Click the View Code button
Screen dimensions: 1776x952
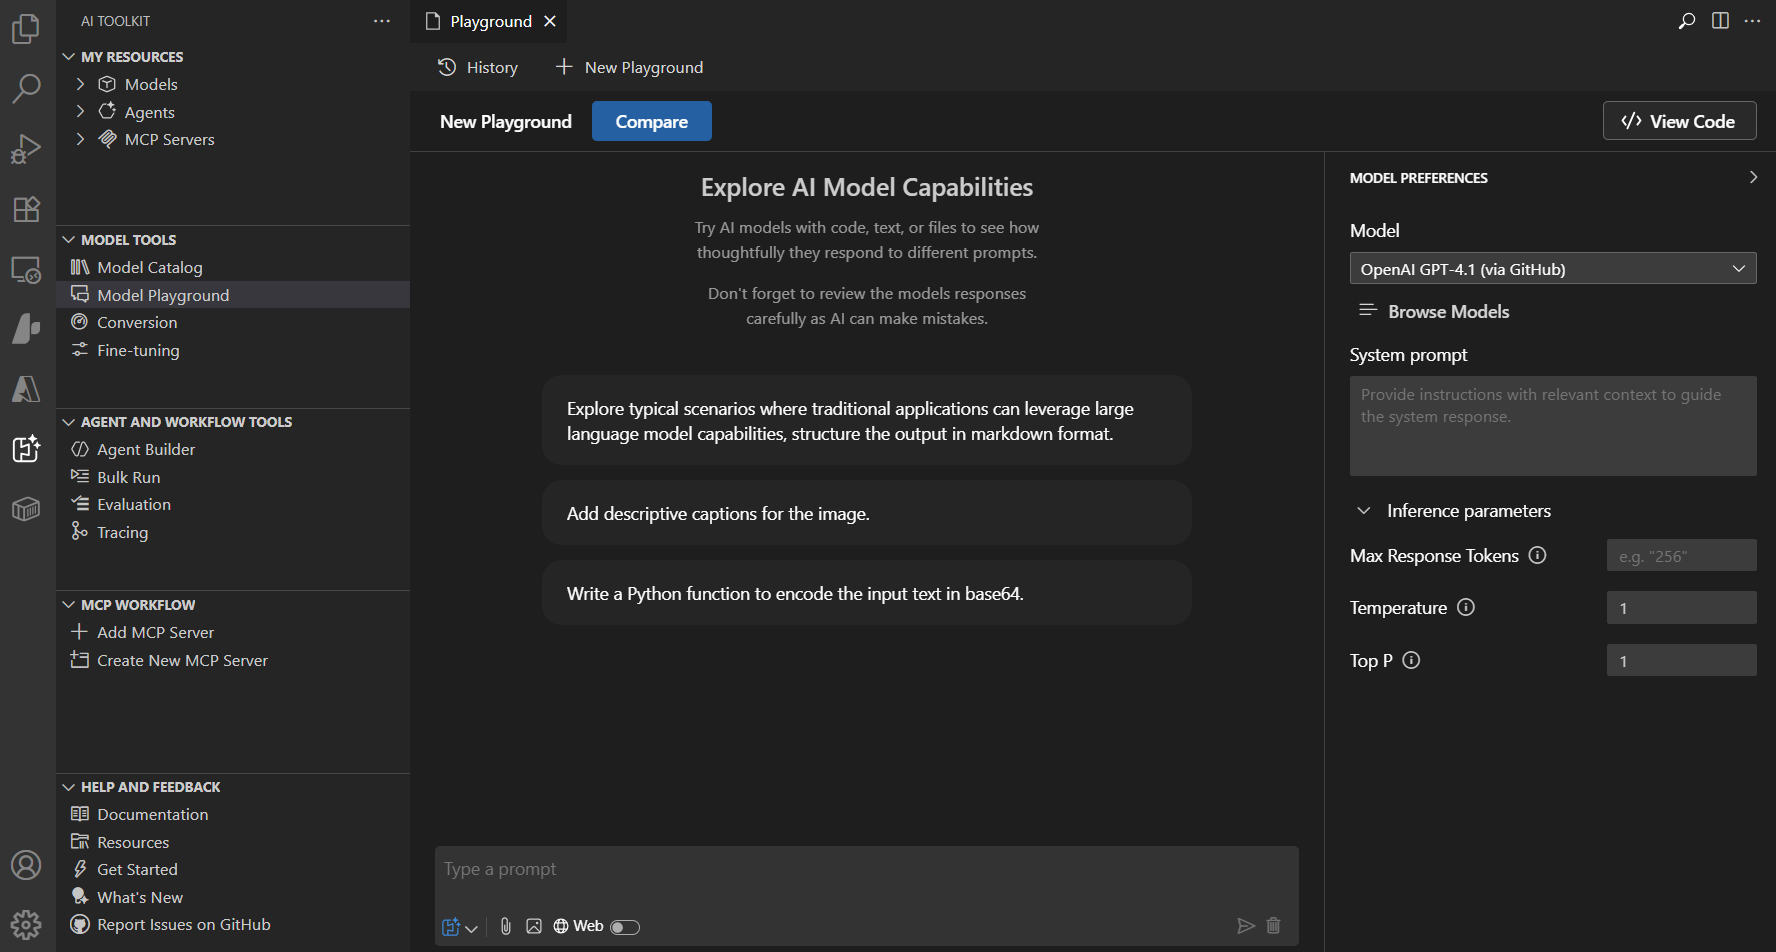coord(1679,120)
